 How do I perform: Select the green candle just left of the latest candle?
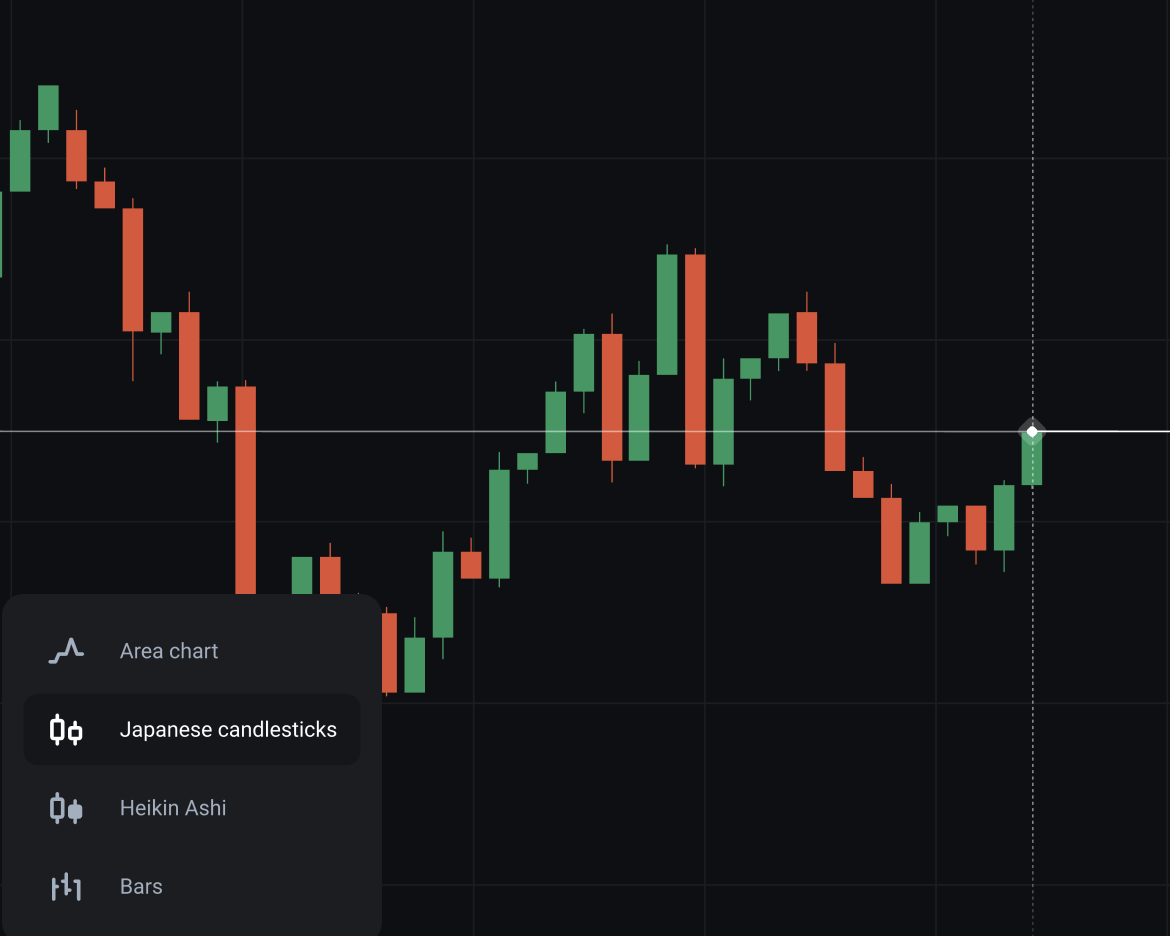tap(1004, 517)
